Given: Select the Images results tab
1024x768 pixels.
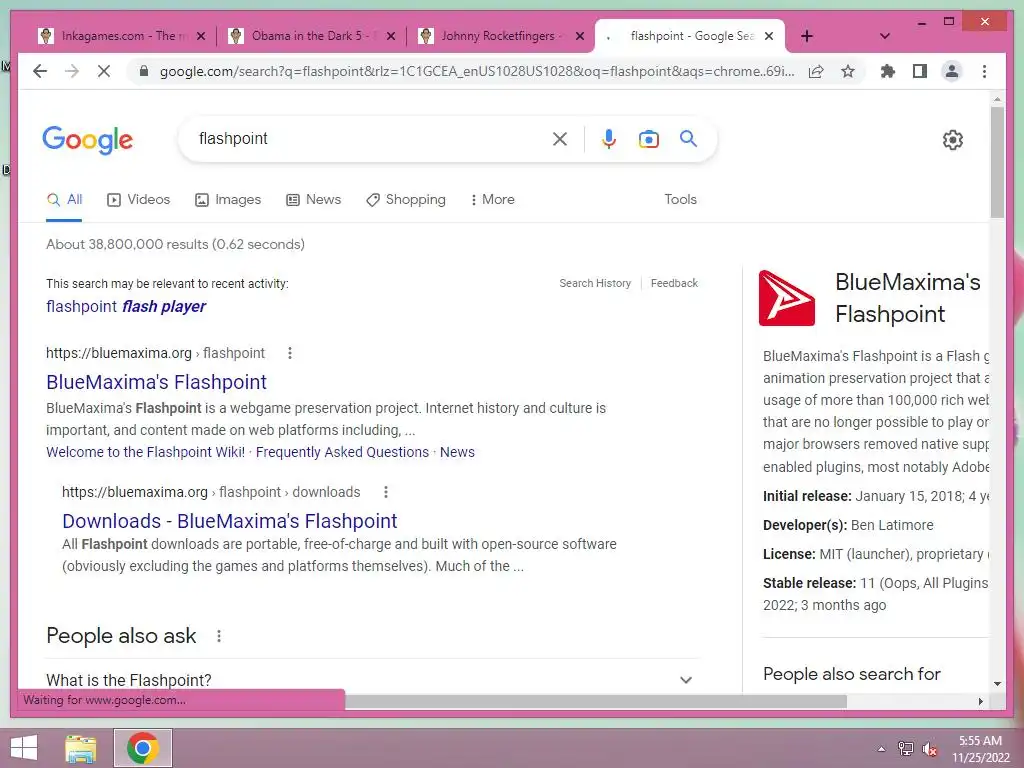Looking at the screenshot, I should [228, 199].
